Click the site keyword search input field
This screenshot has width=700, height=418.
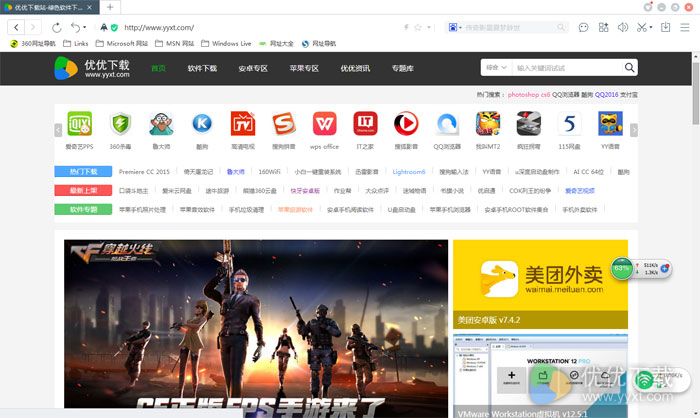[x=567, y=67]
